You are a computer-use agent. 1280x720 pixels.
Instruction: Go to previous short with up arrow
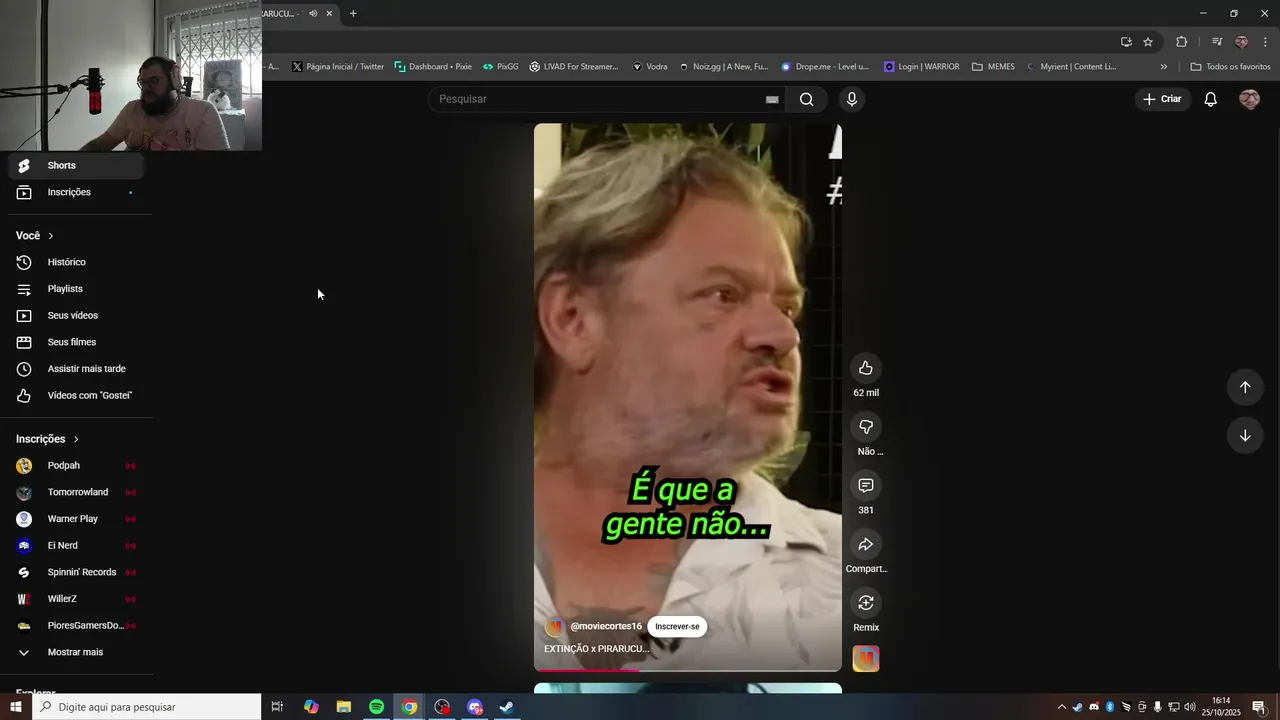pyautogui.click(x=1245, y=387)
